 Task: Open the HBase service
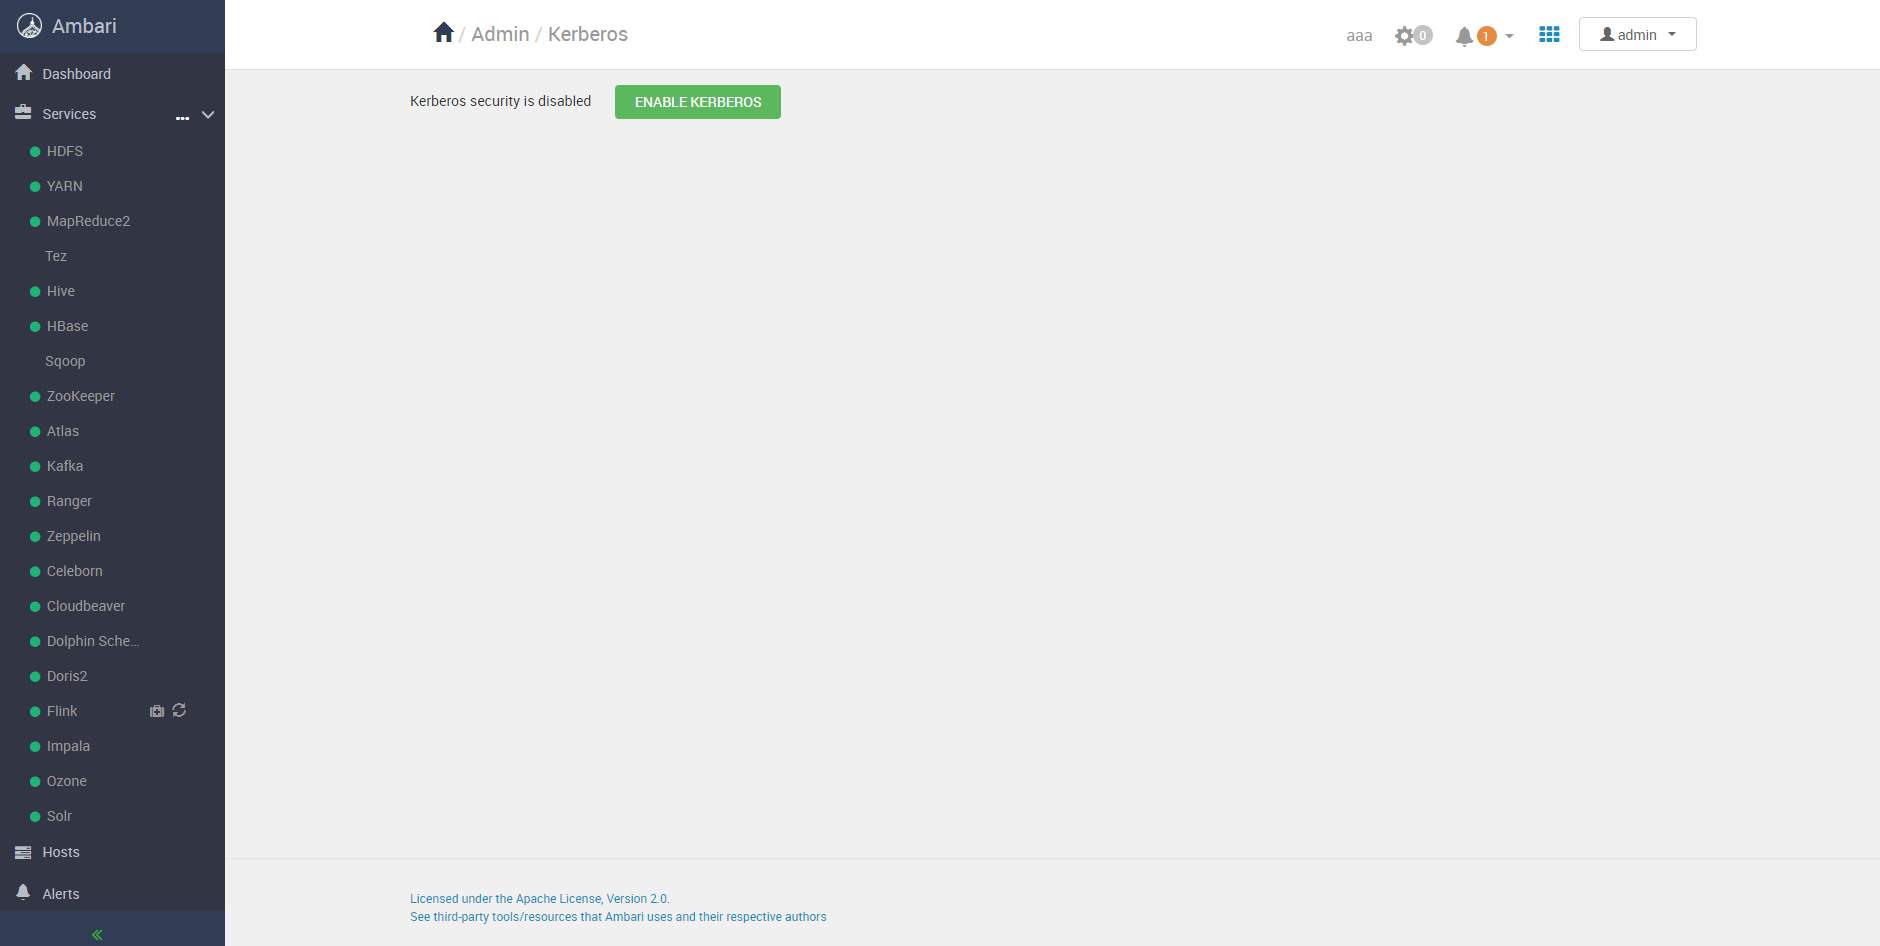[67, 326]
